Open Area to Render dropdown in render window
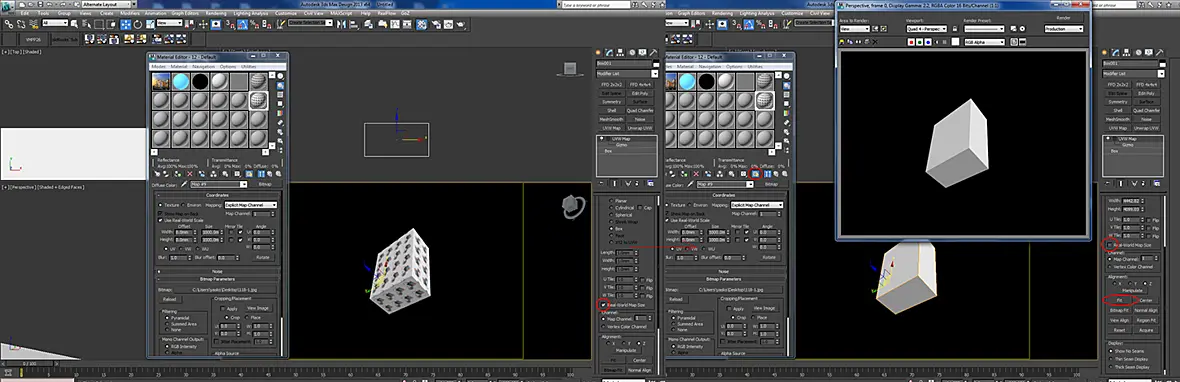 [x=855, y=29]
